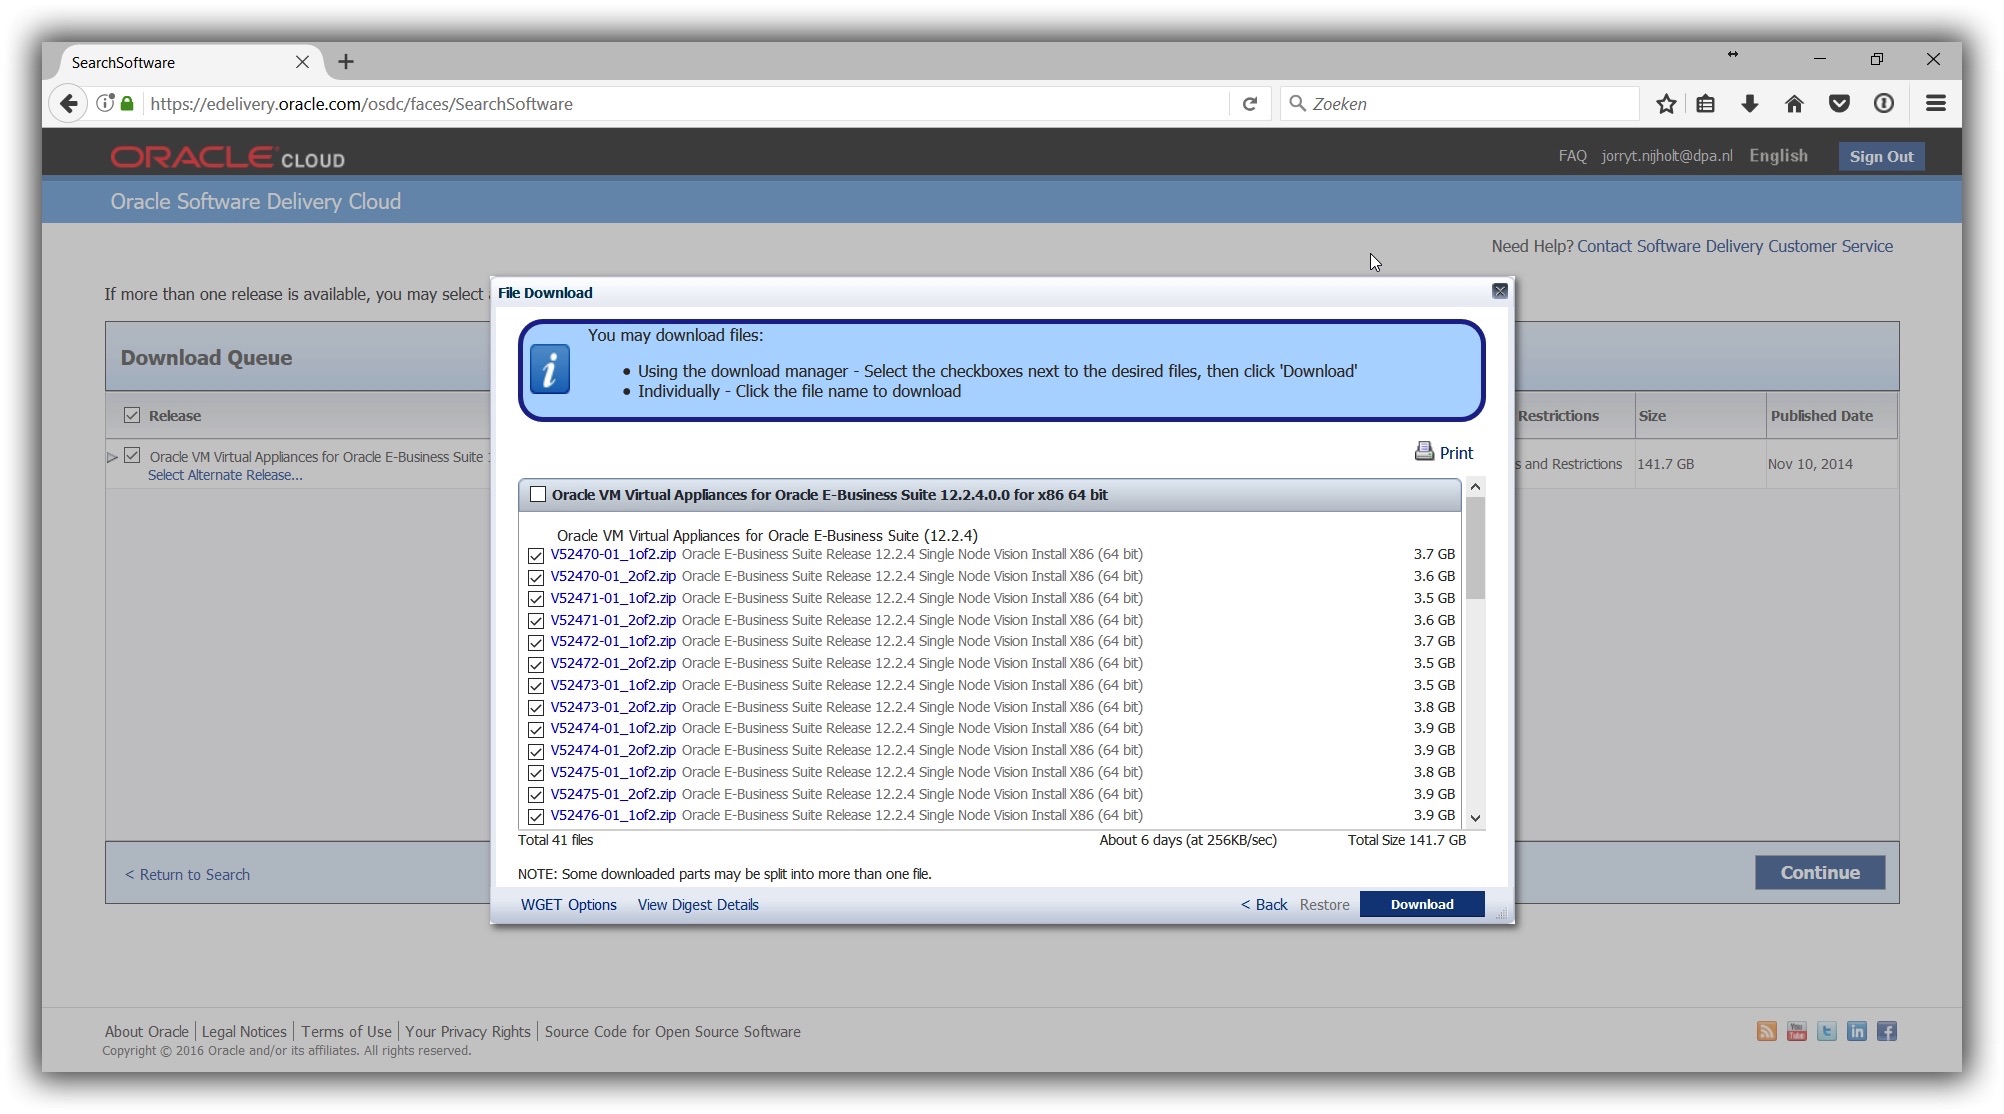Viewport: 2004px width, 1114px height.
Task: Go to the home page icon
Action: click(1794, 104)
